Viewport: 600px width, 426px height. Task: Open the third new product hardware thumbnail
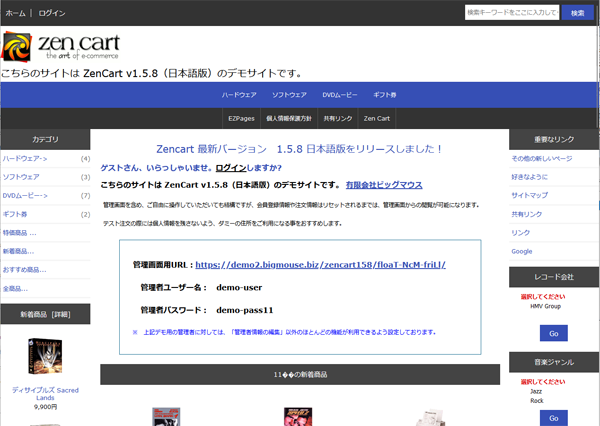432,418
